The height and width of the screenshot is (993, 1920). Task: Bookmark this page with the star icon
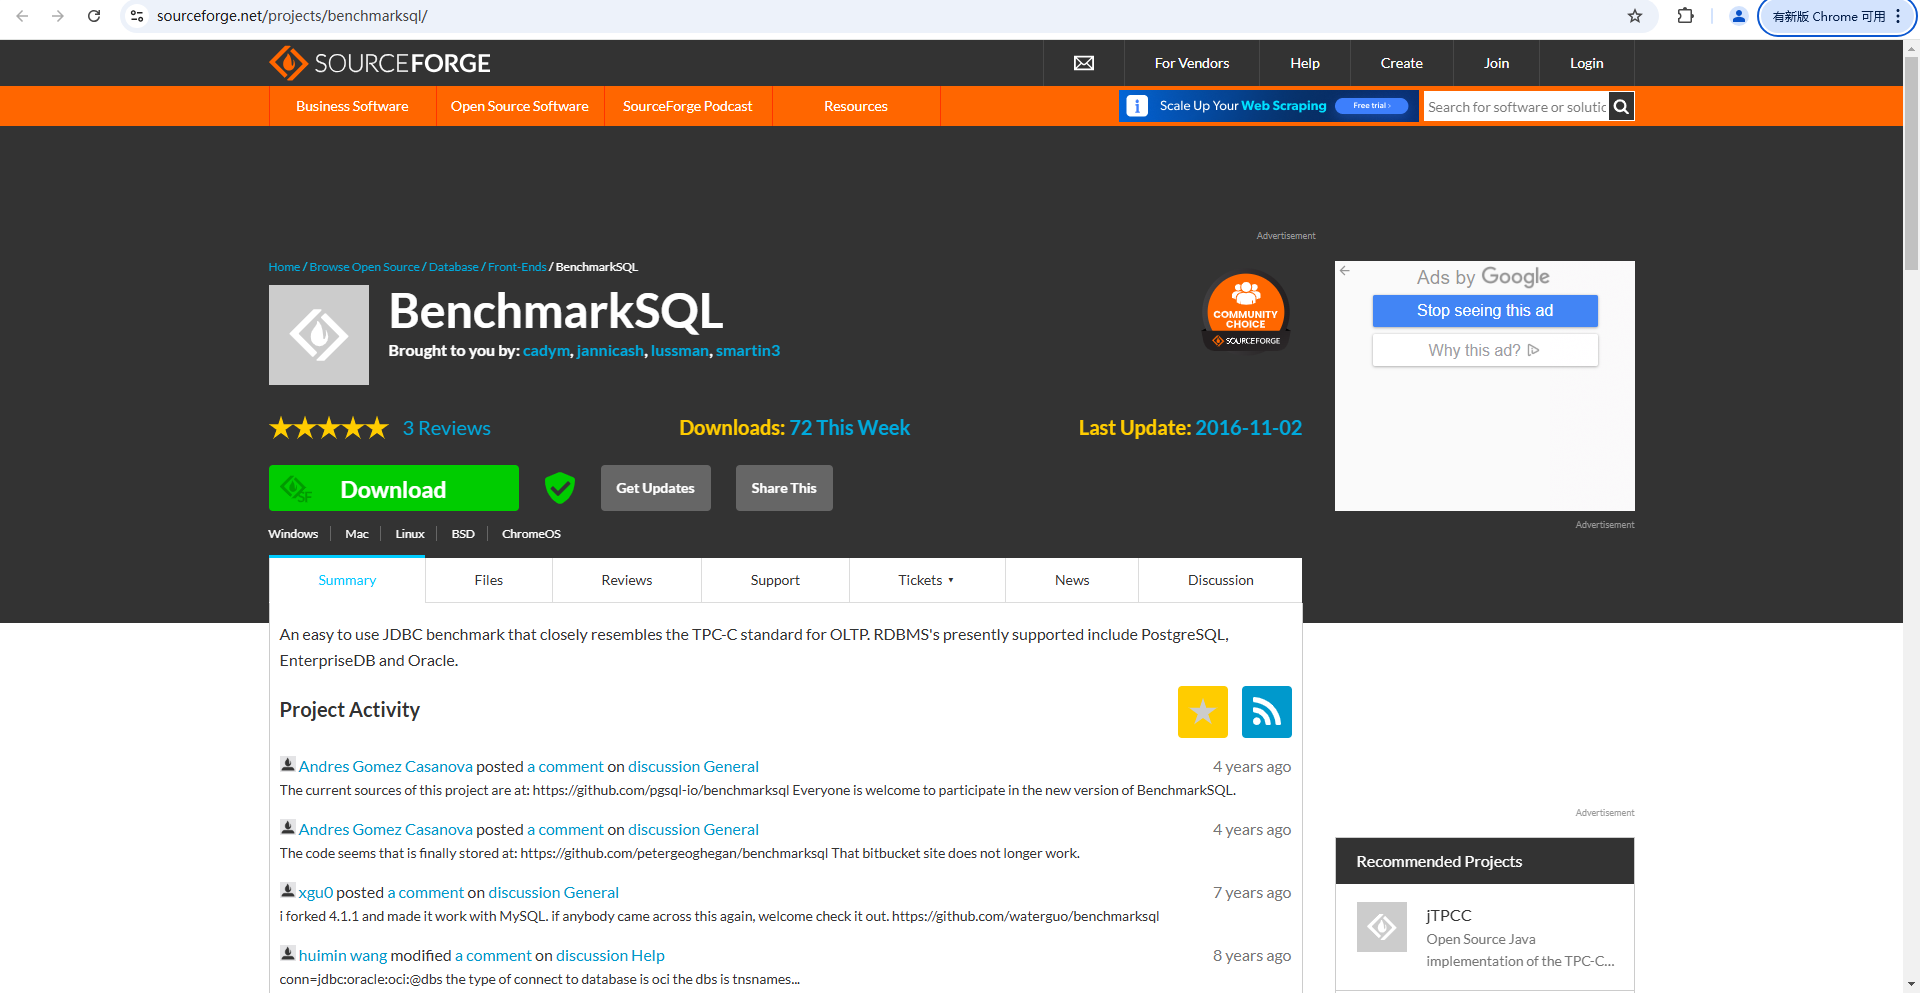coord(1635,16)
